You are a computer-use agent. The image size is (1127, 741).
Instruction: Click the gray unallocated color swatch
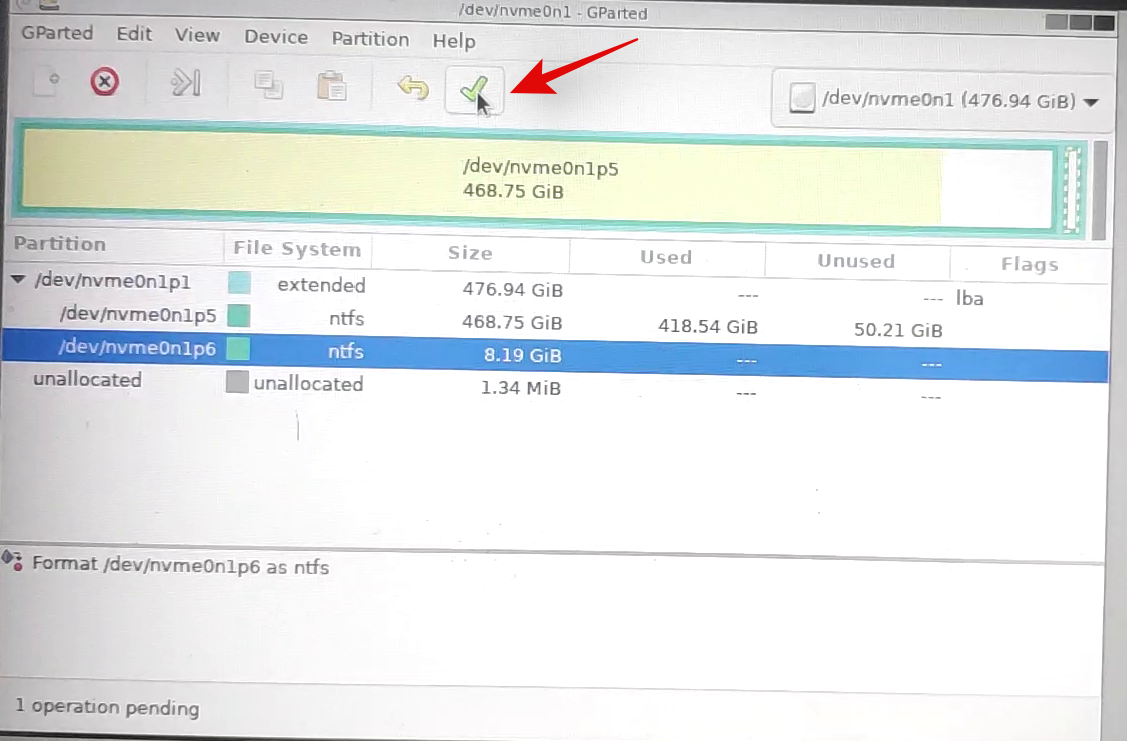point(237,382)
